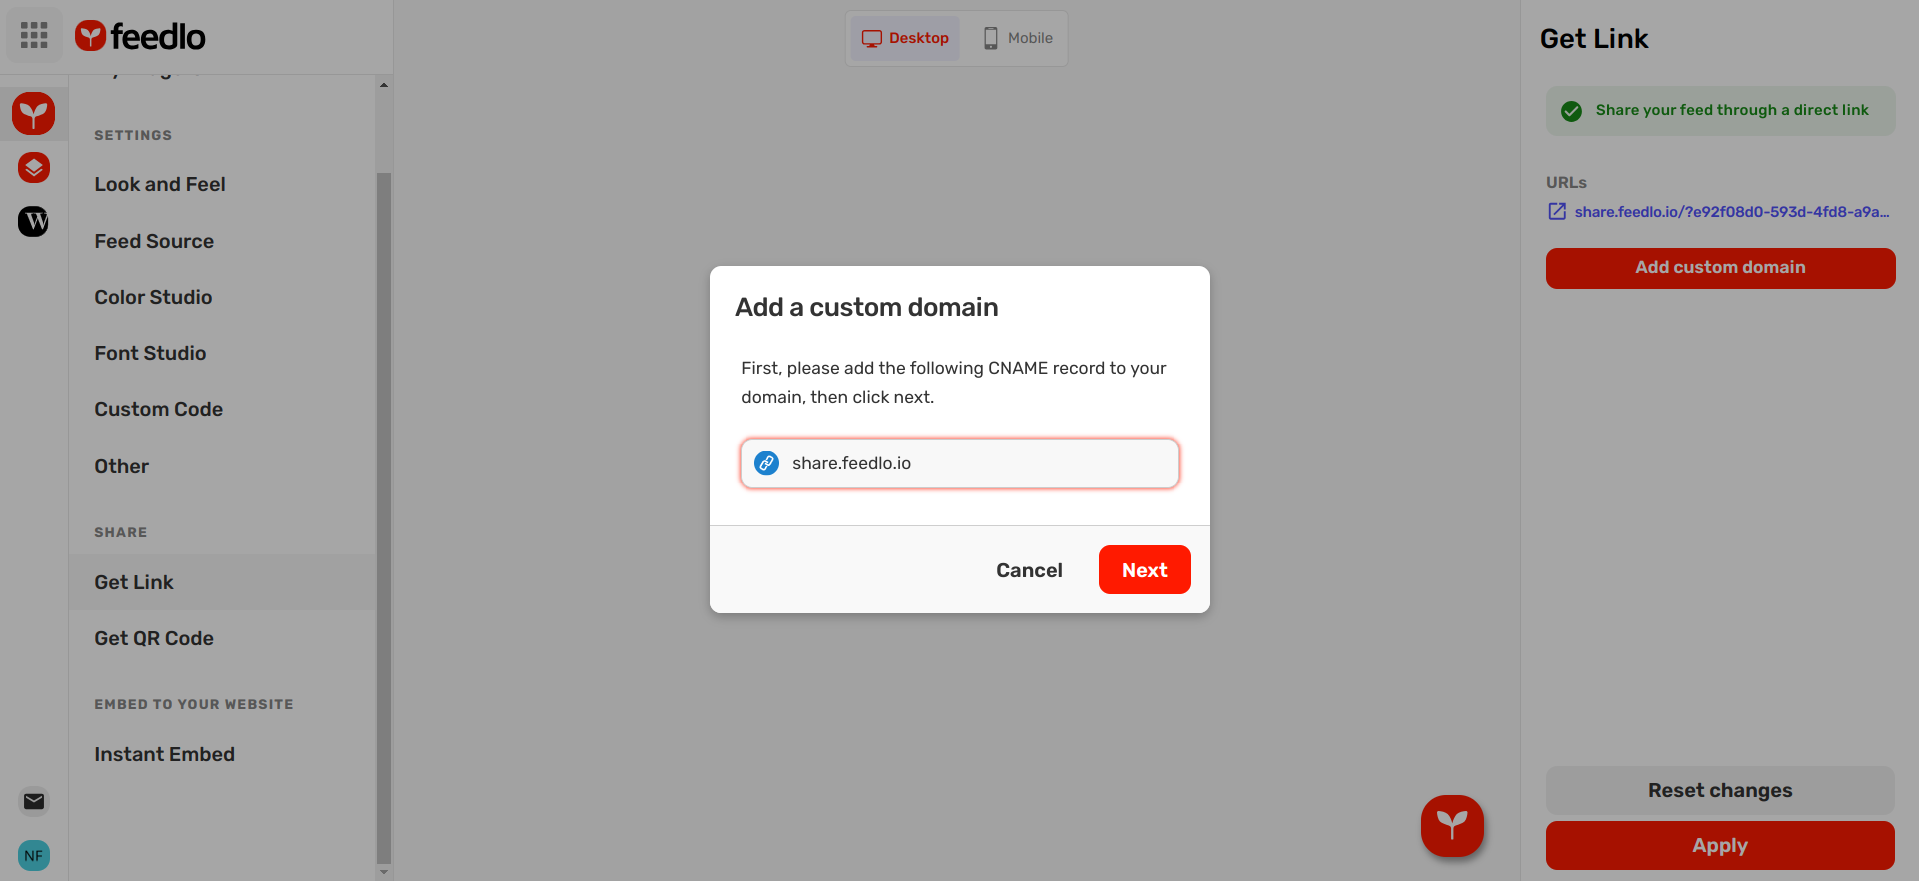The image size is (1919, 881).
Task: Click Next in the custom domain dialog
Action: pyautogui.click(x=1144, y=570)
